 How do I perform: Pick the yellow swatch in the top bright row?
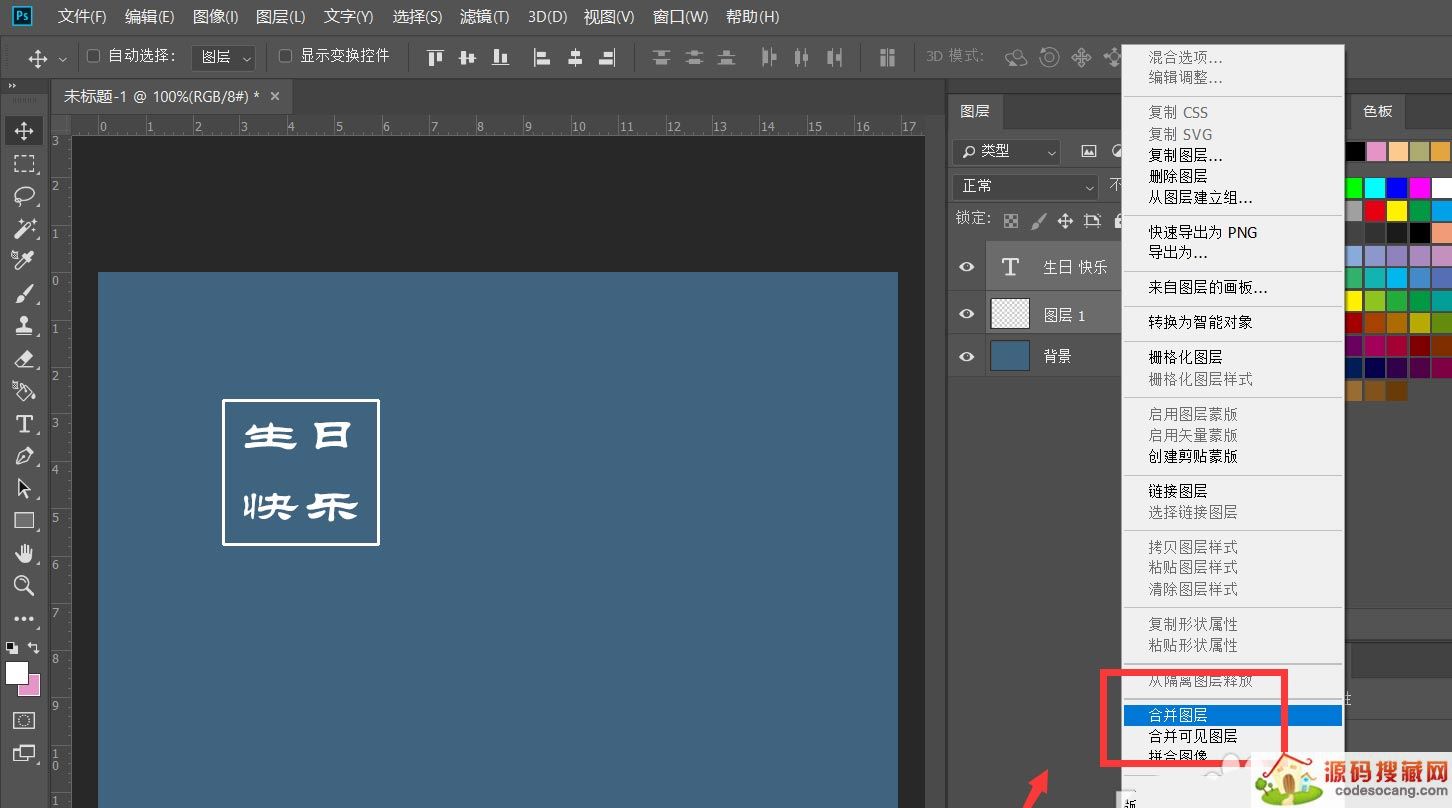pos(1397,211)
